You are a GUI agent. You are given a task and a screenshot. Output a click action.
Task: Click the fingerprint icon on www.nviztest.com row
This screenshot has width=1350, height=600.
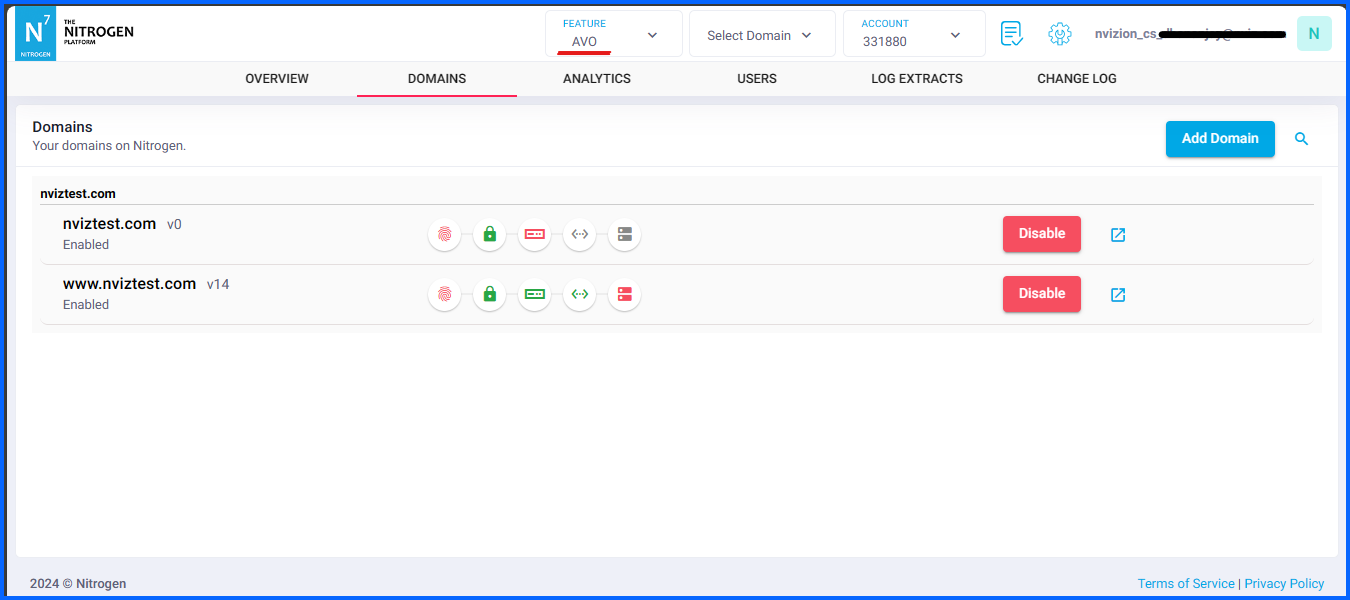(444, 294)
